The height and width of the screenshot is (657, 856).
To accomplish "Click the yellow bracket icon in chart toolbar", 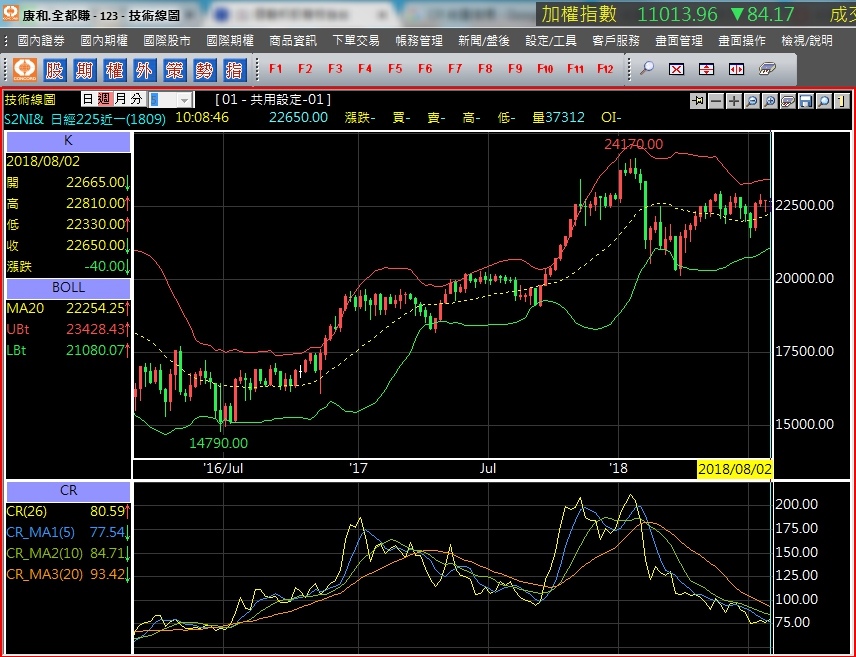I will [842, 101].
